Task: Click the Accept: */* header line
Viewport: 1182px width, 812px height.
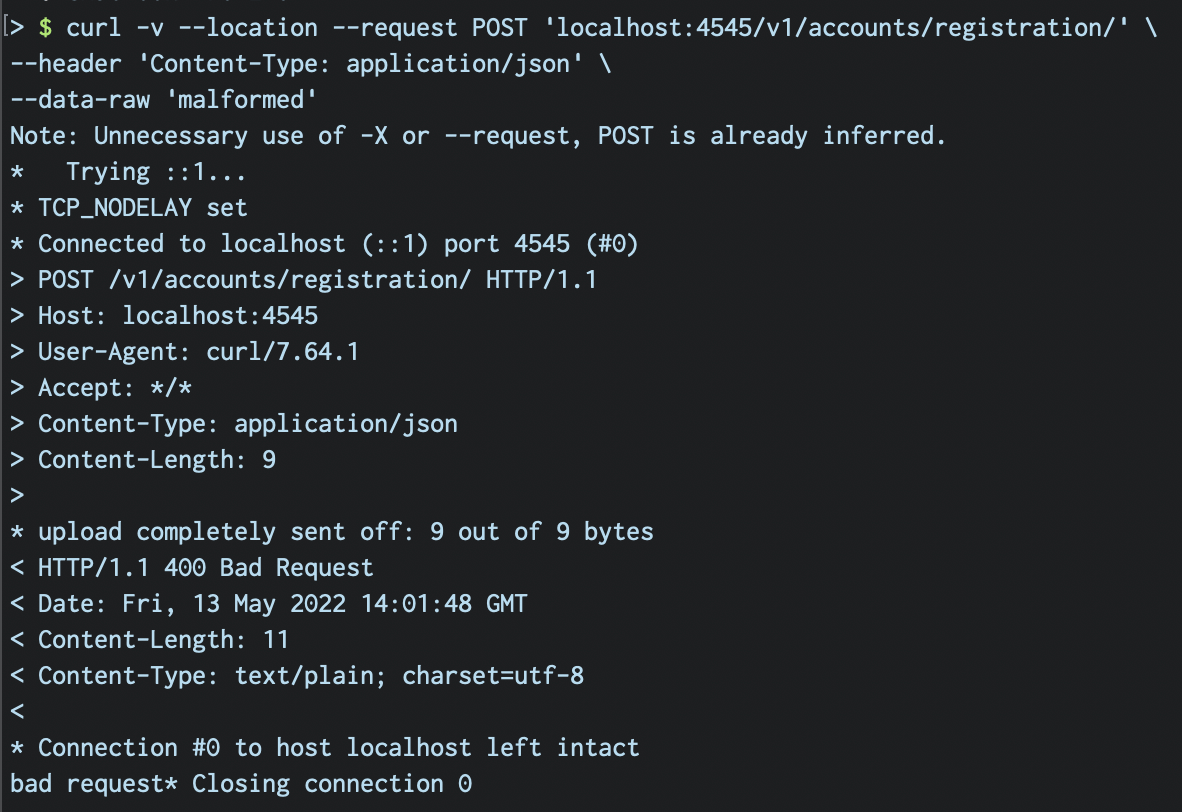Action: pos(115,388)
